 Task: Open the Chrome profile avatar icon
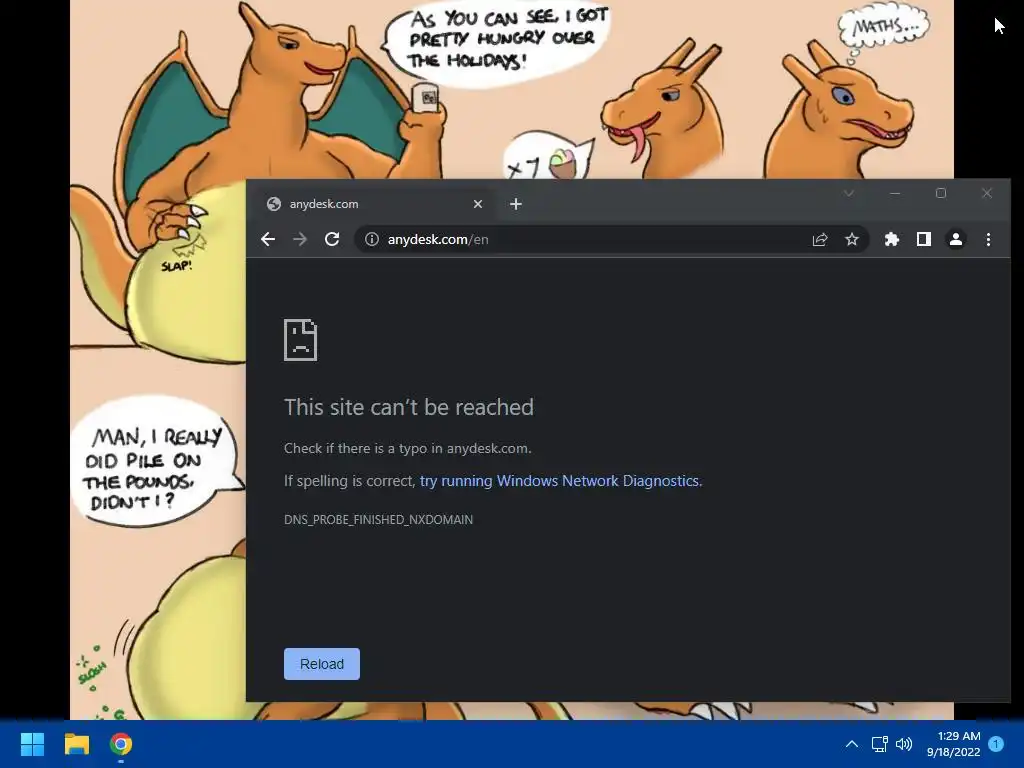tap(955, 239)
